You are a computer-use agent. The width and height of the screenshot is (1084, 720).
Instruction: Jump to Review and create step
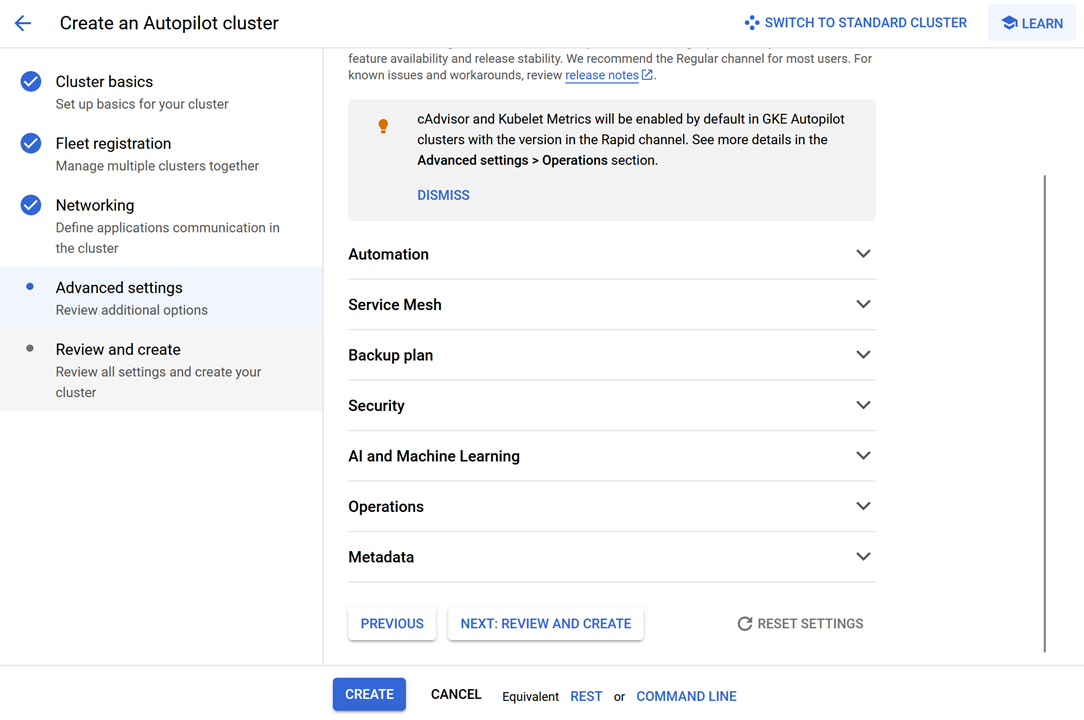pos(161,370)
